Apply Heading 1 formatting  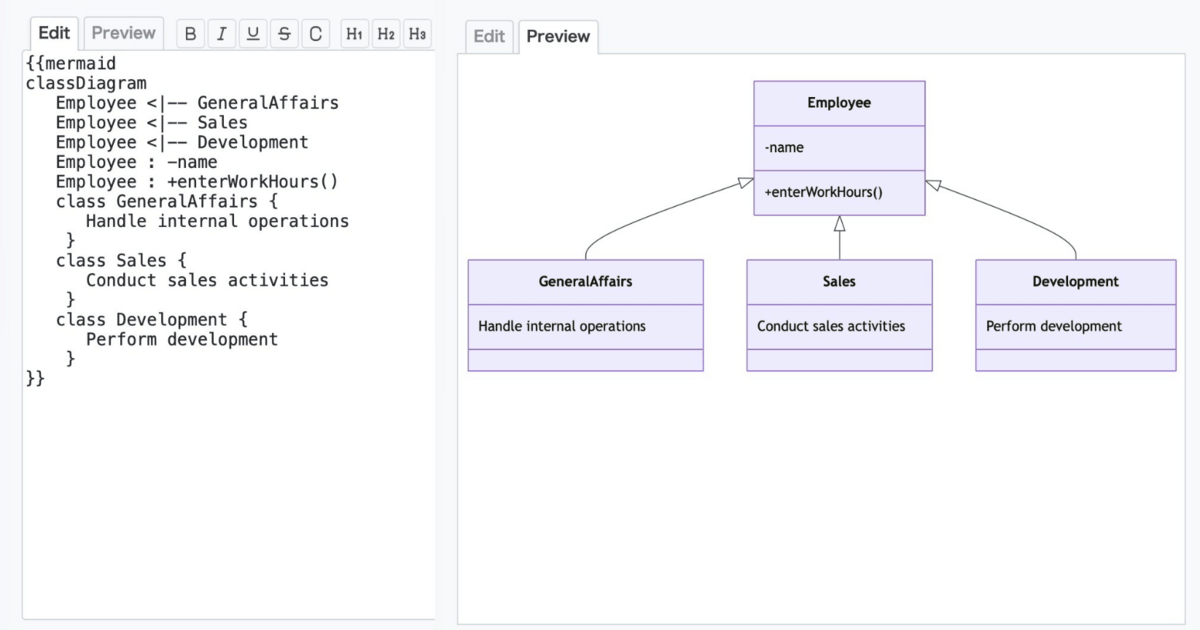click(x=354, y=33)
